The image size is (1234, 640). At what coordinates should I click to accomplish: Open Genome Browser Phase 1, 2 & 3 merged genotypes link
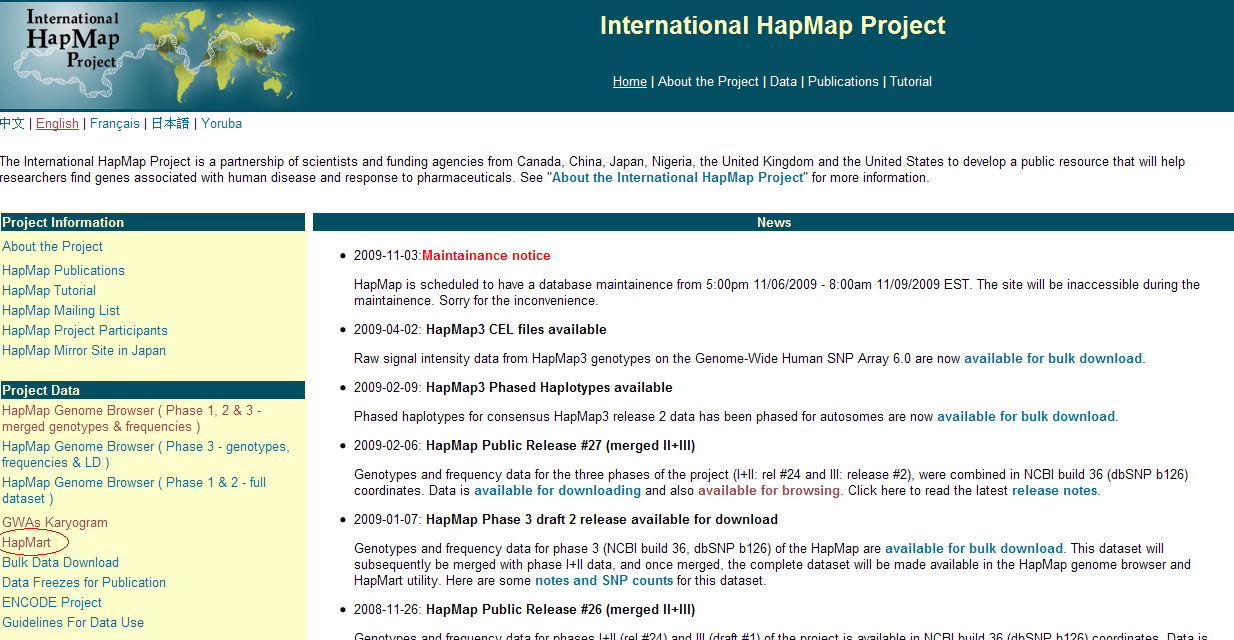[x=133, y=419]
